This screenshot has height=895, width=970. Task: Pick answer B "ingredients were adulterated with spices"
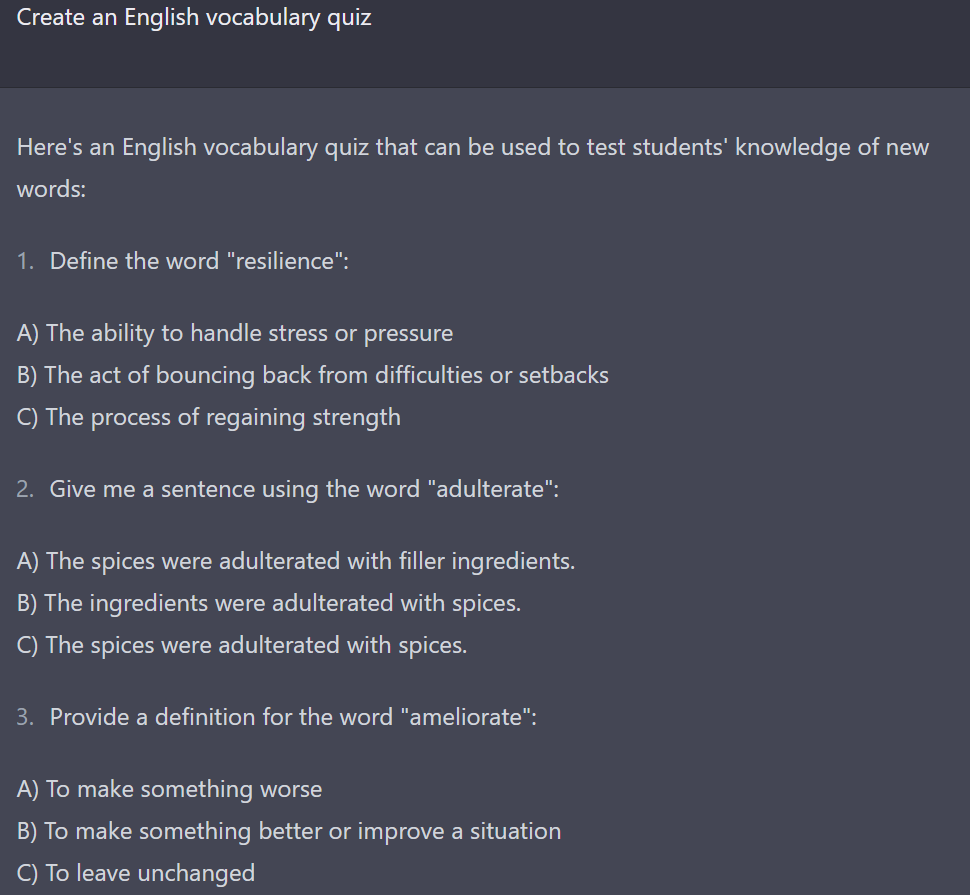pyautogui.click(x=269, y=604)
